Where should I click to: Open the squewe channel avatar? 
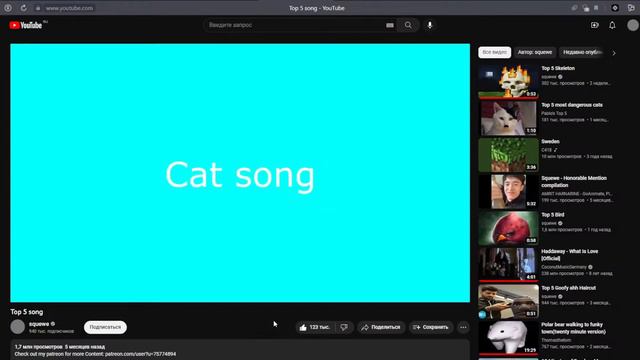(18, 327)
